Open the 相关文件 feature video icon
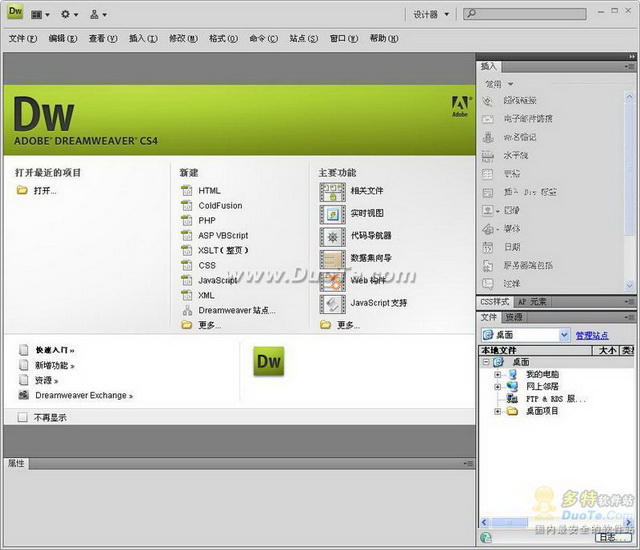 332,192
